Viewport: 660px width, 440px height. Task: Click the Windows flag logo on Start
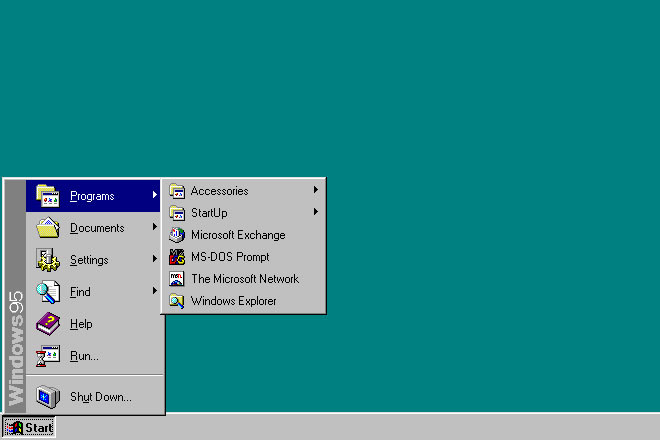tap(14, 428)
